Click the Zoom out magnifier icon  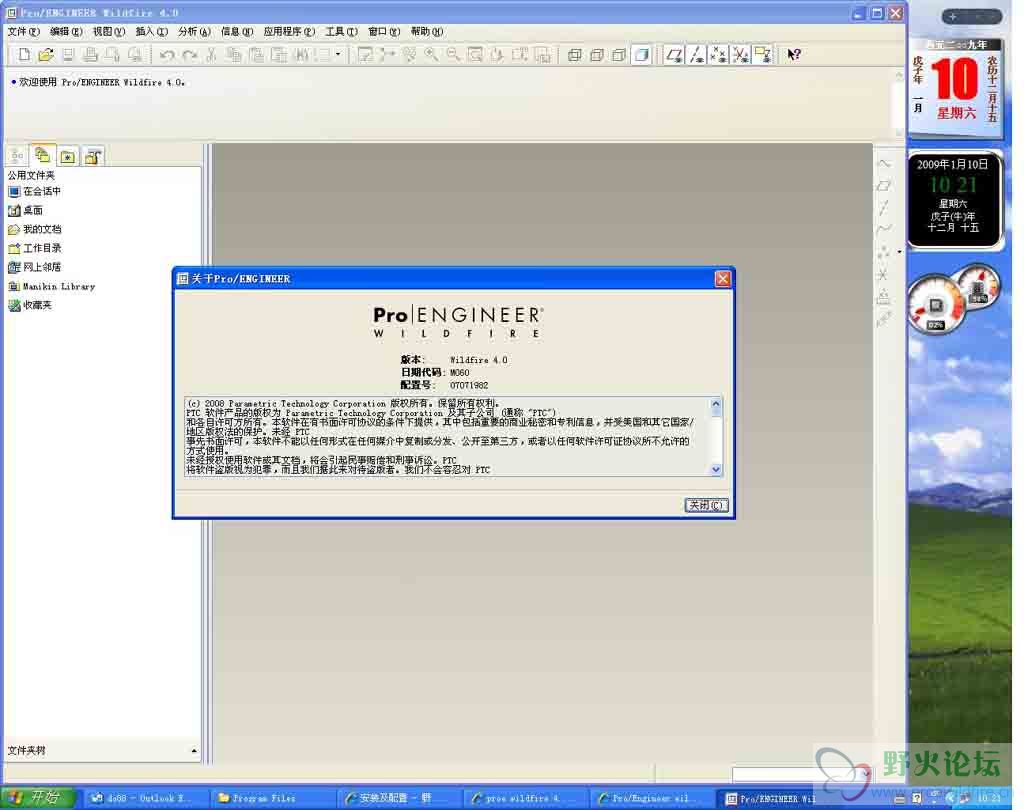click(x=453, y=55)
